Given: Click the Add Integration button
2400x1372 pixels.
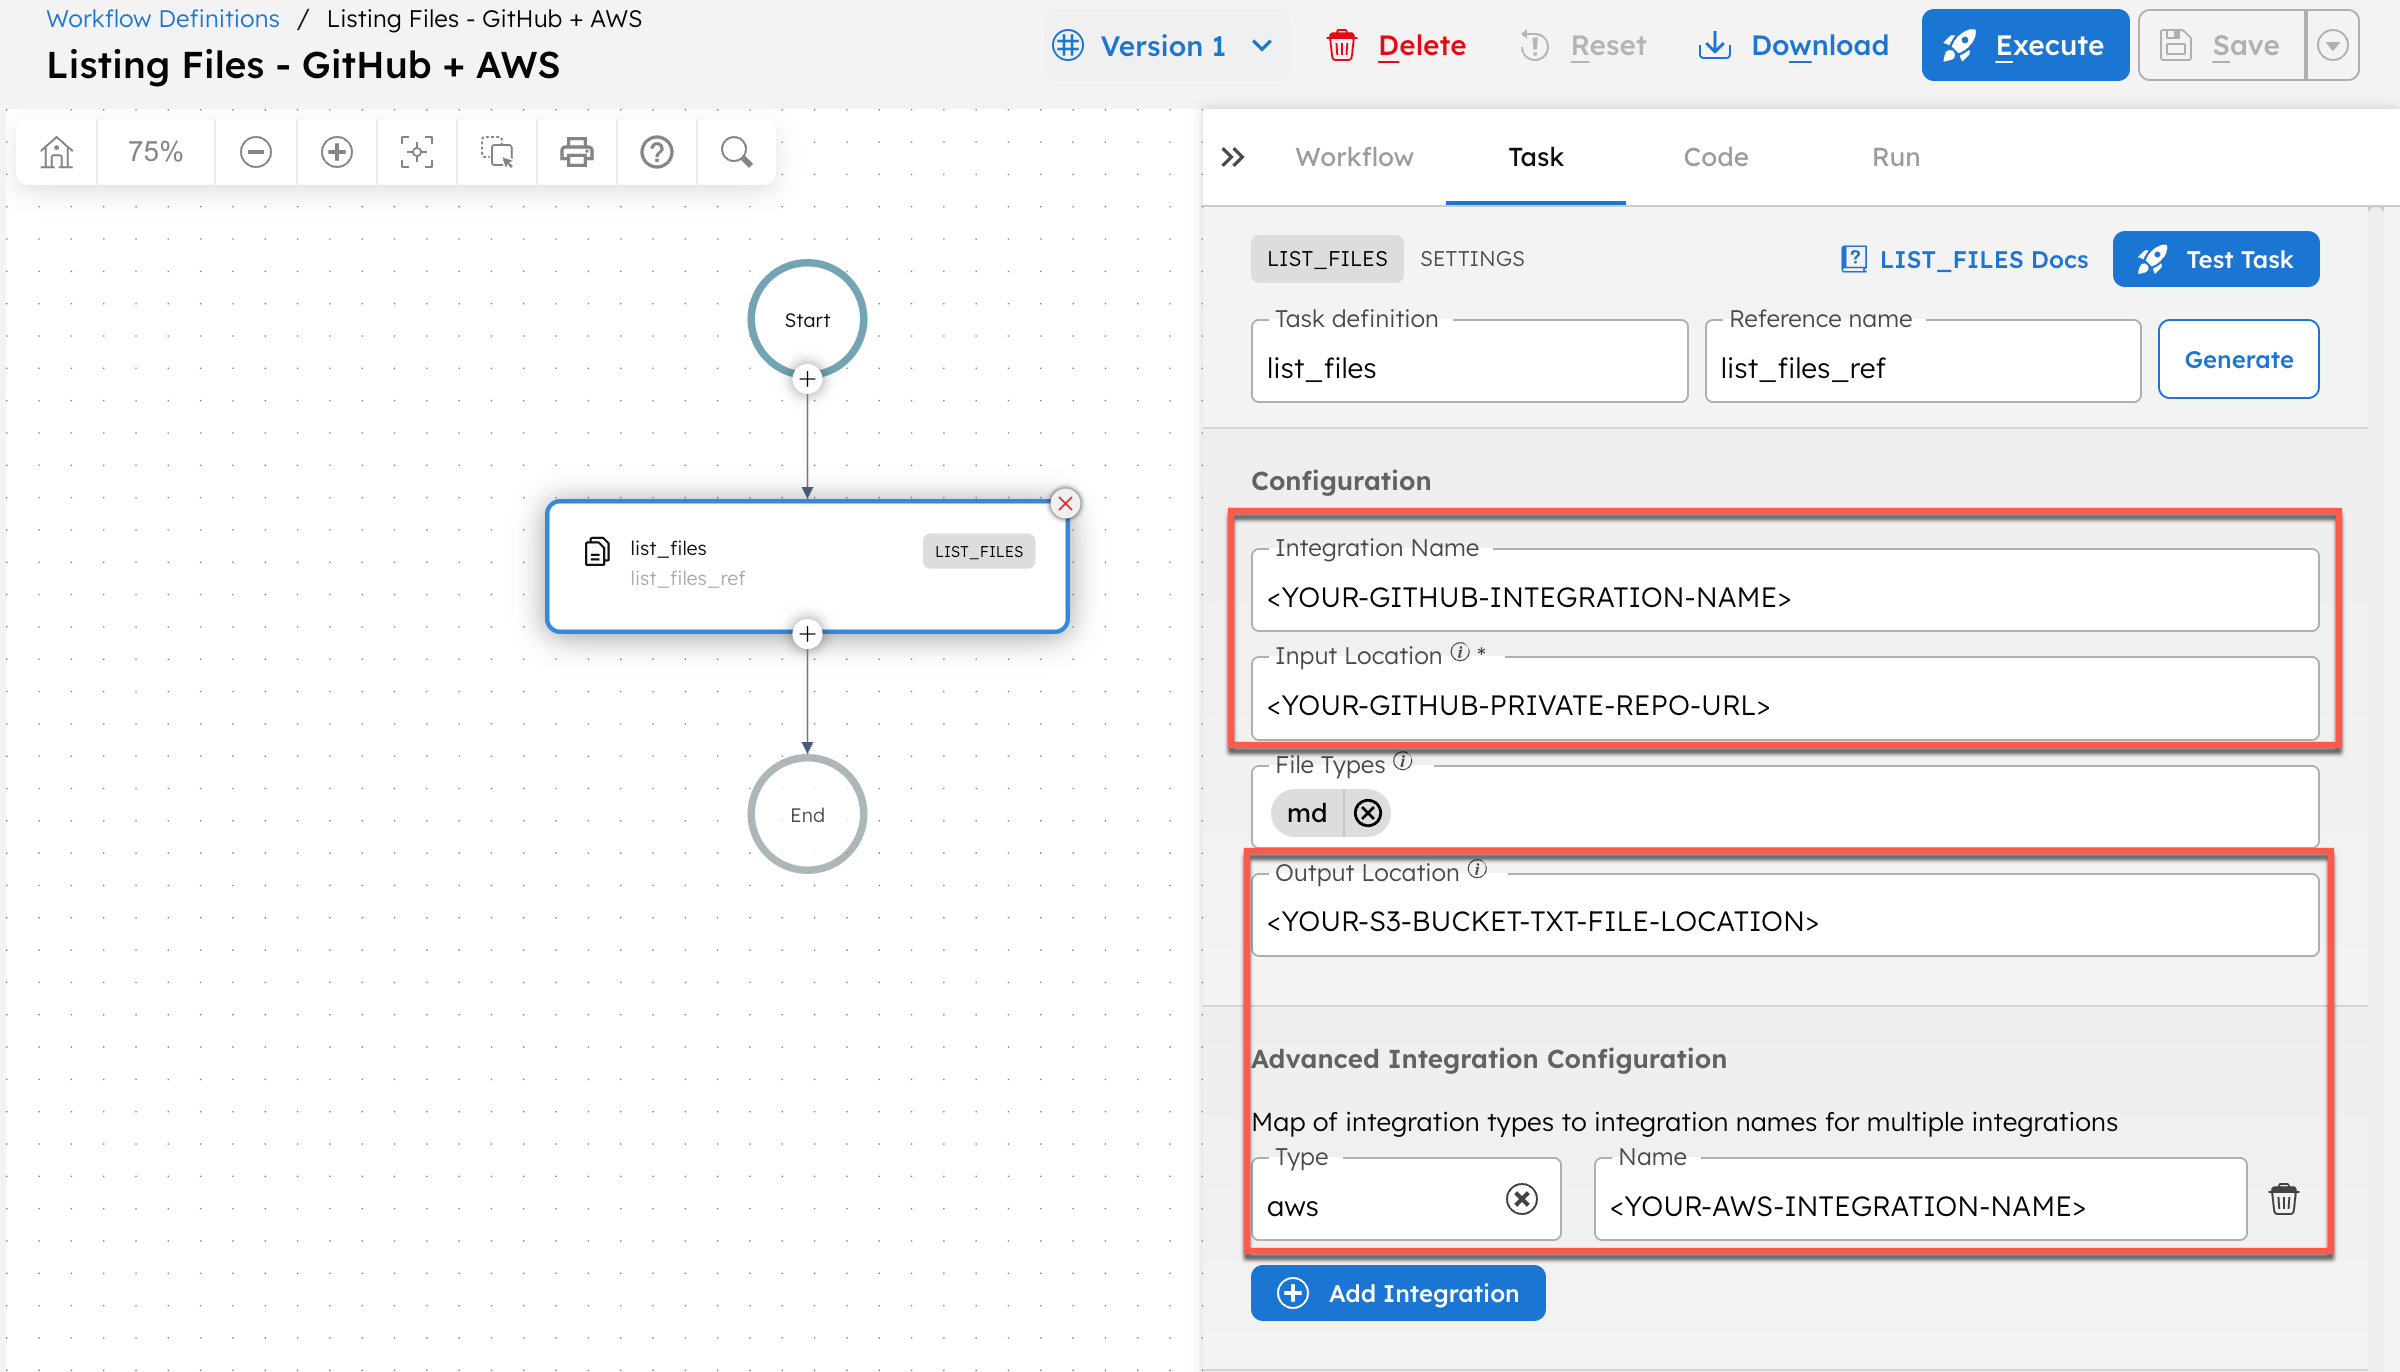Looking at the screenshot, I should [1397, 1292].
